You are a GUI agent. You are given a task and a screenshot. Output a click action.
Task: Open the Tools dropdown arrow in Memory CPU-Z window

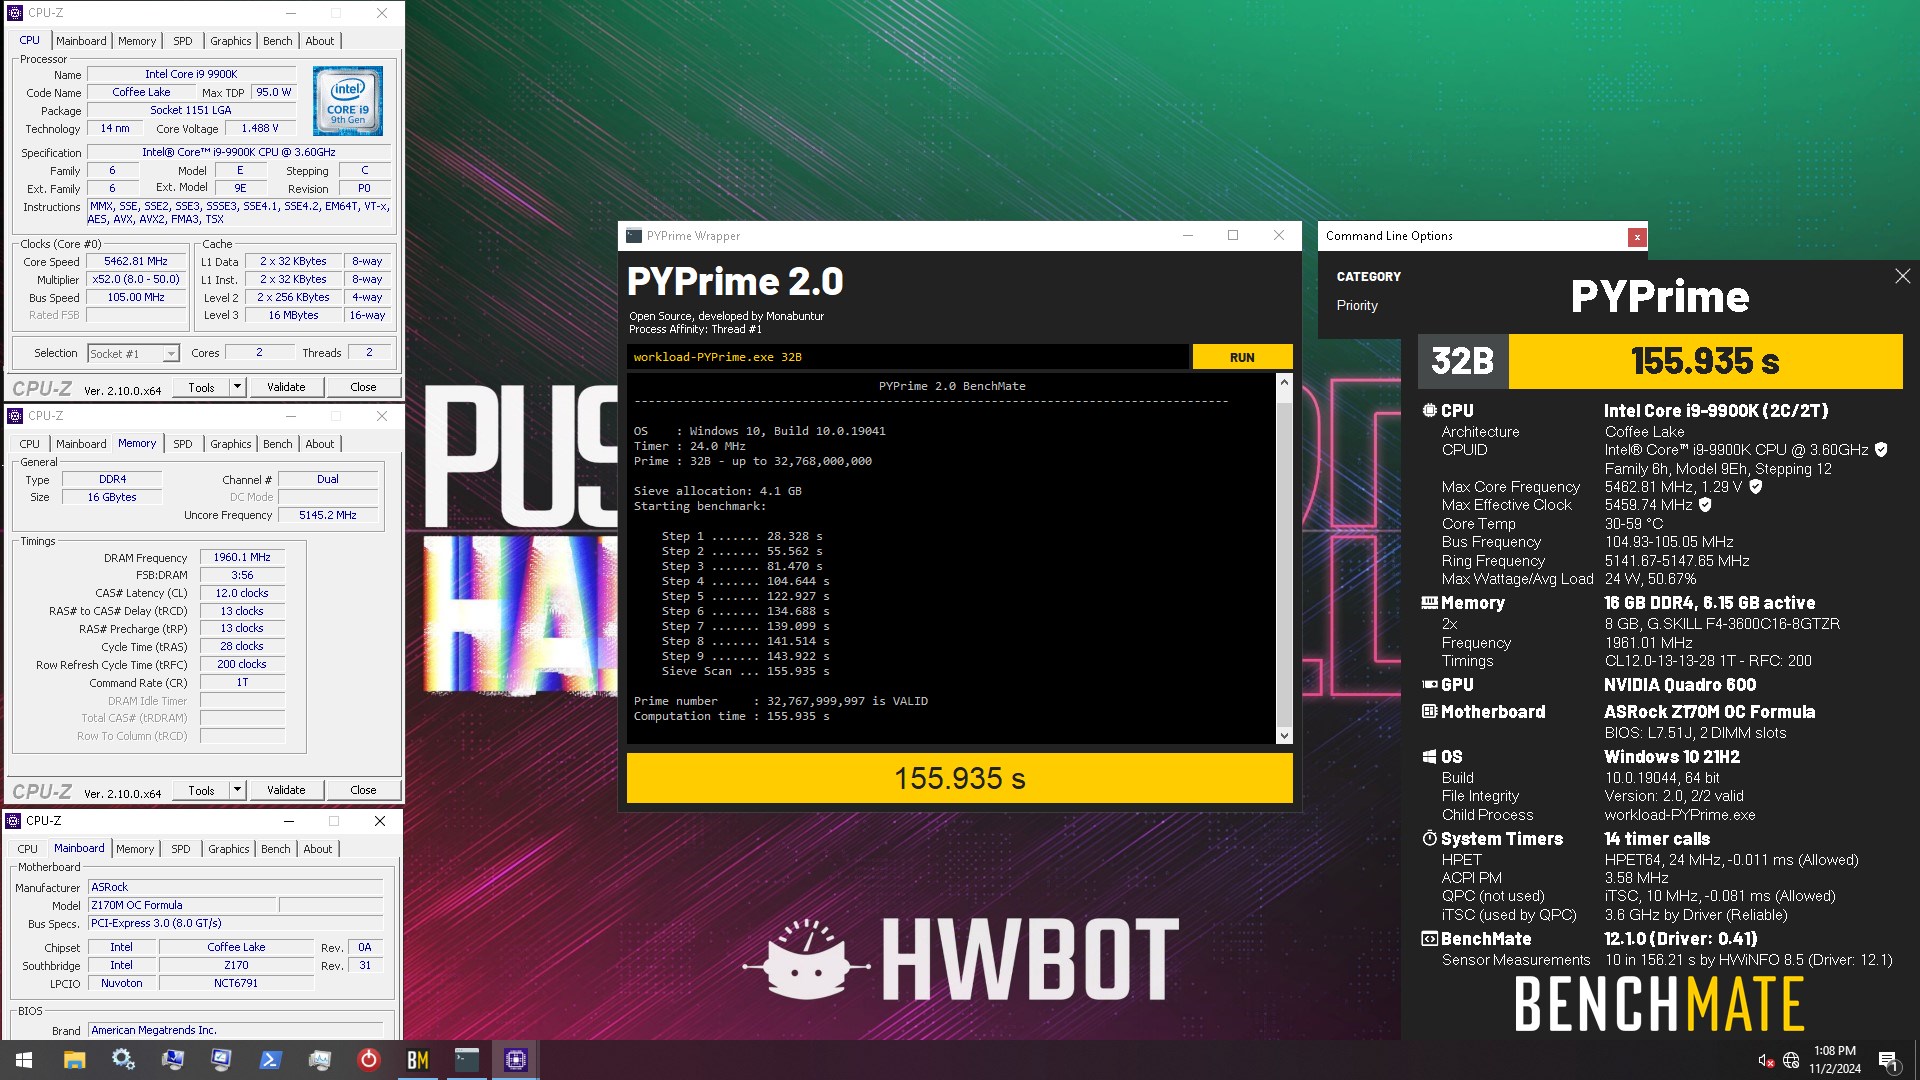[x=237, y=790]
